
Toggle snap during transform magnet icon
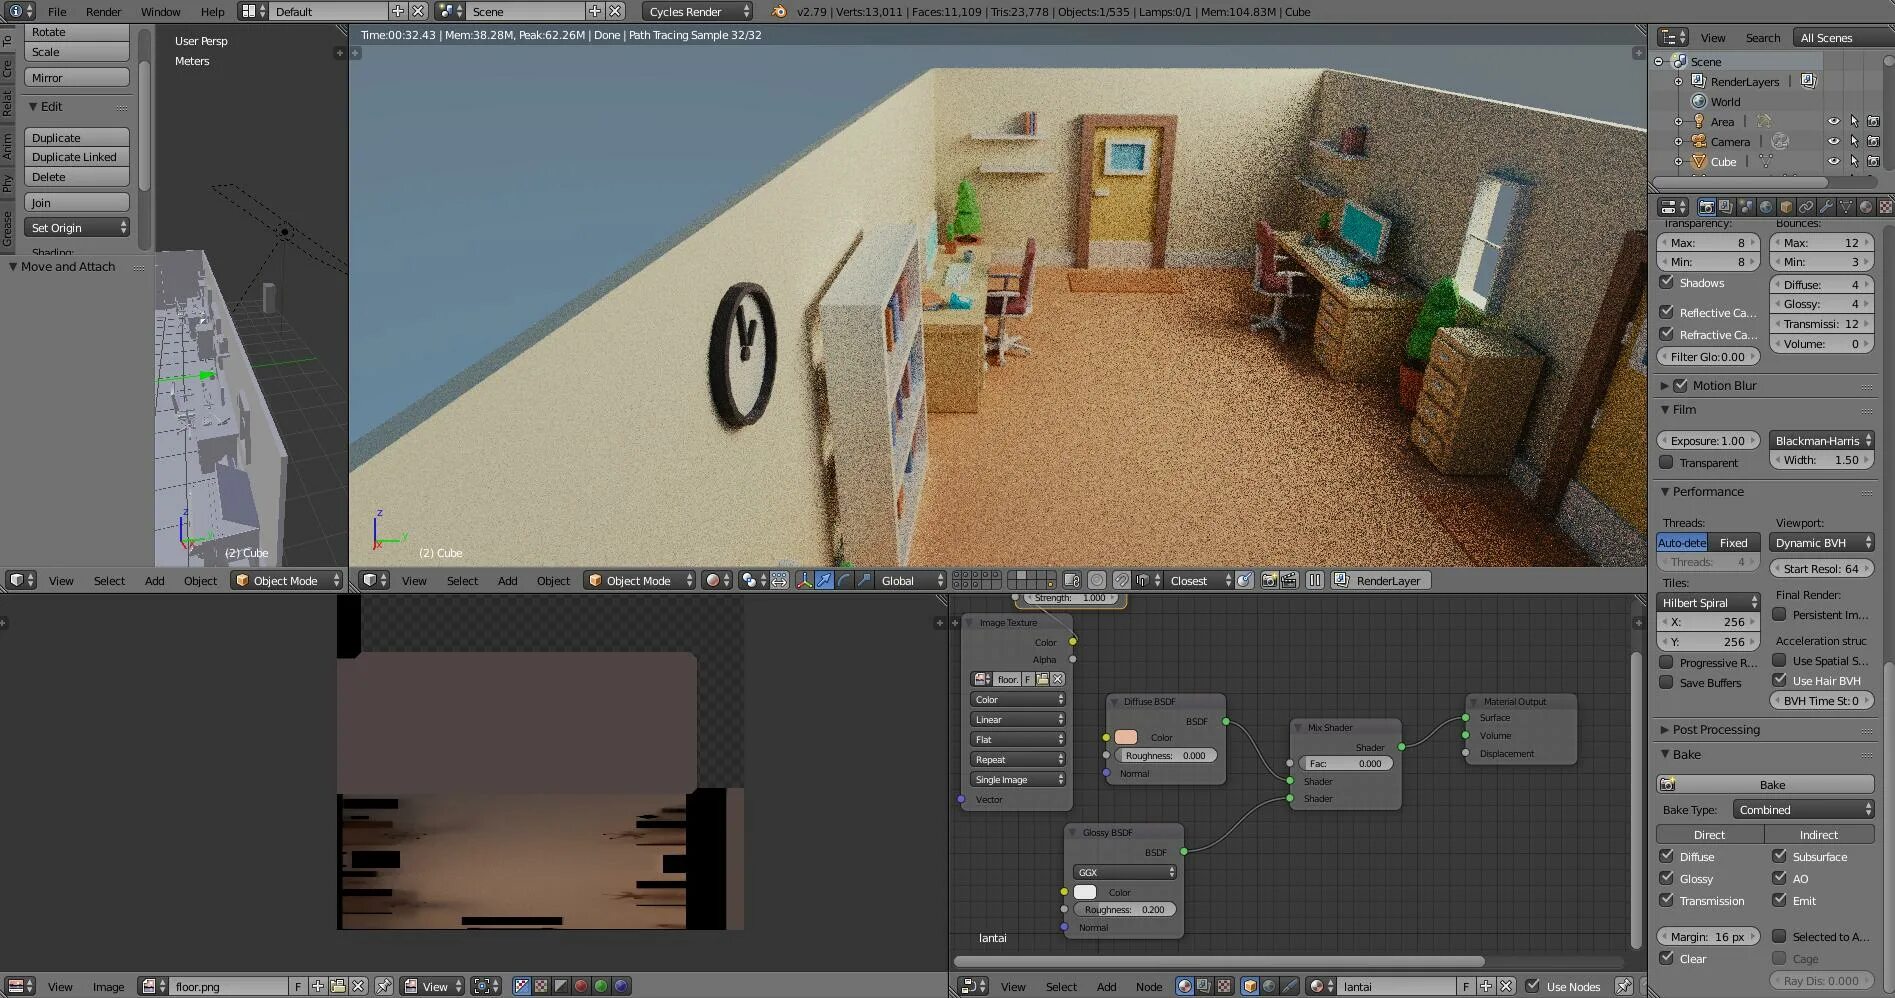pyautogui.click(x=1121, y=580)
